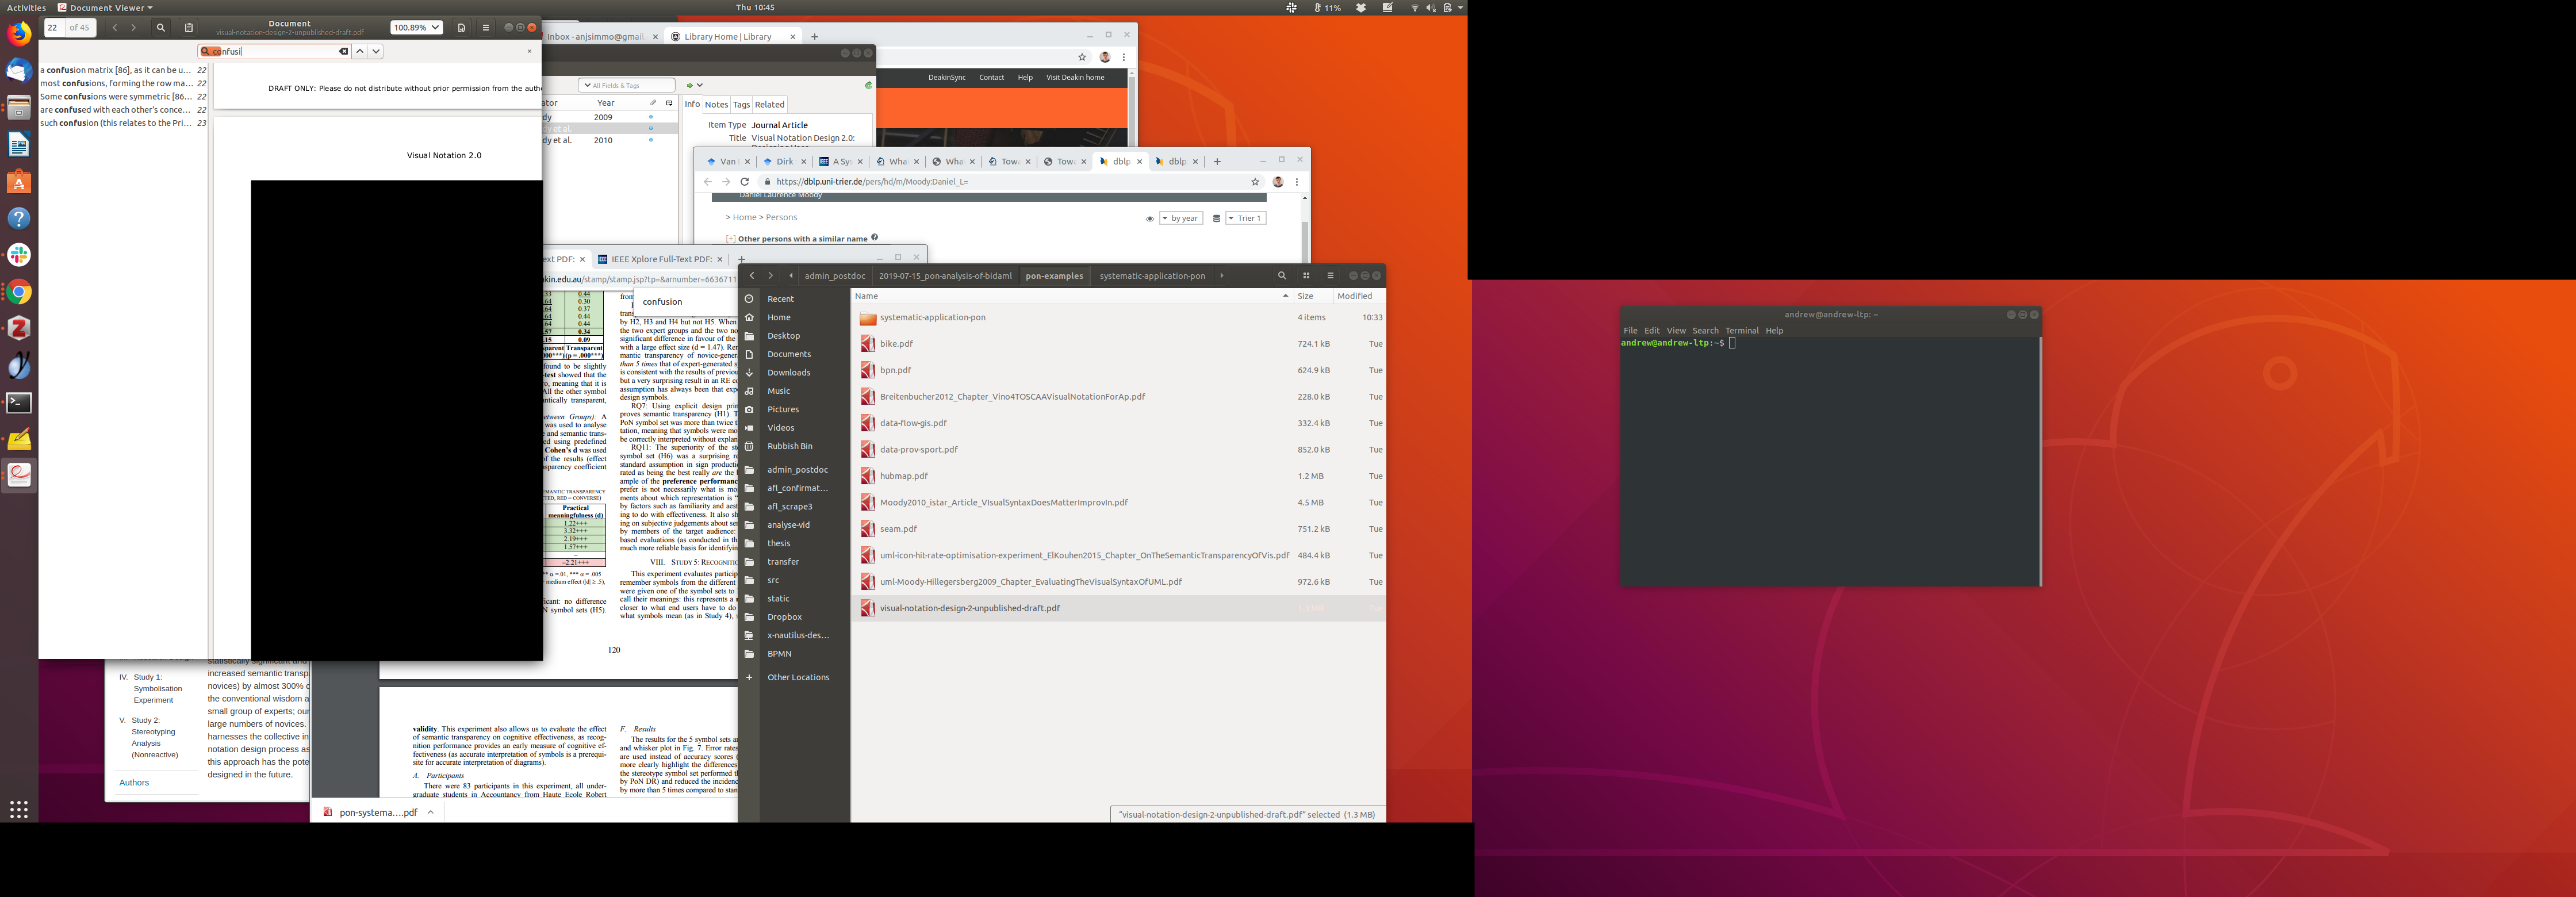The width and height of the screenshot is (2576, 897).
Task: Jump to previous search match arrow
Action: [360, 51]
